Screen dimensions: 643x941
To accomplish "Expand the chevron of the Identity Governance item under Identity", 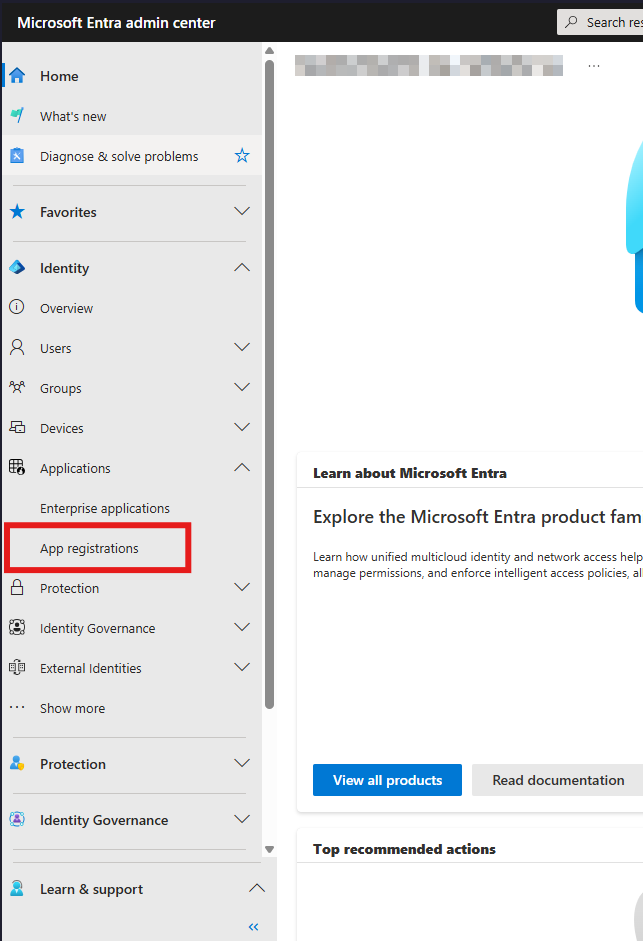I will point(242,627).
